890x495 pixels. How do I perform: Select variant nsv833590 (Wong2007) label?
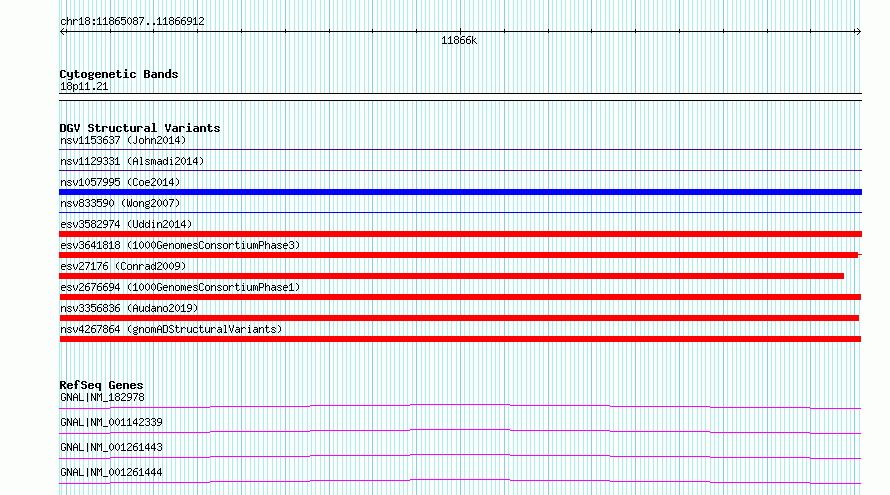(x=120, y=203)
